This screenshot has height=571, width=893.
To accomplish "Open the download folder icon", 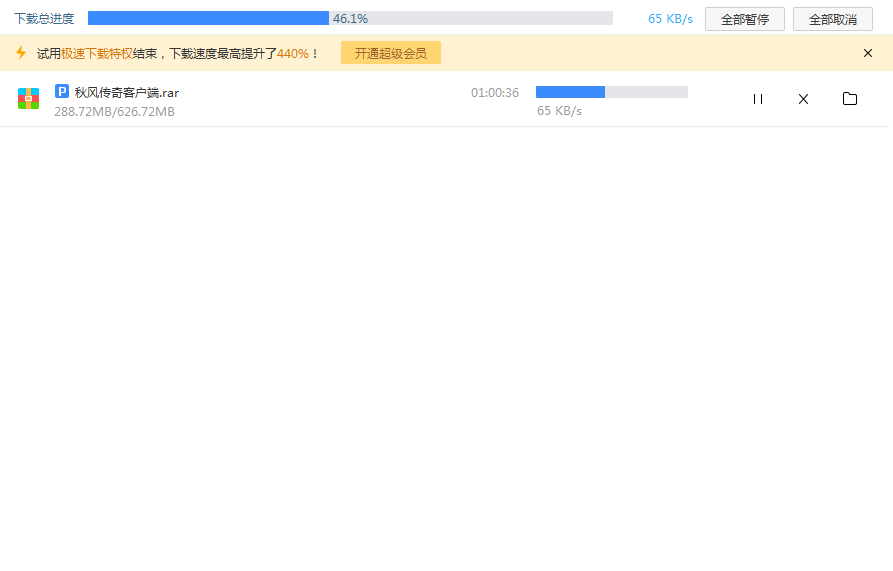I will (x=850, y=98).
